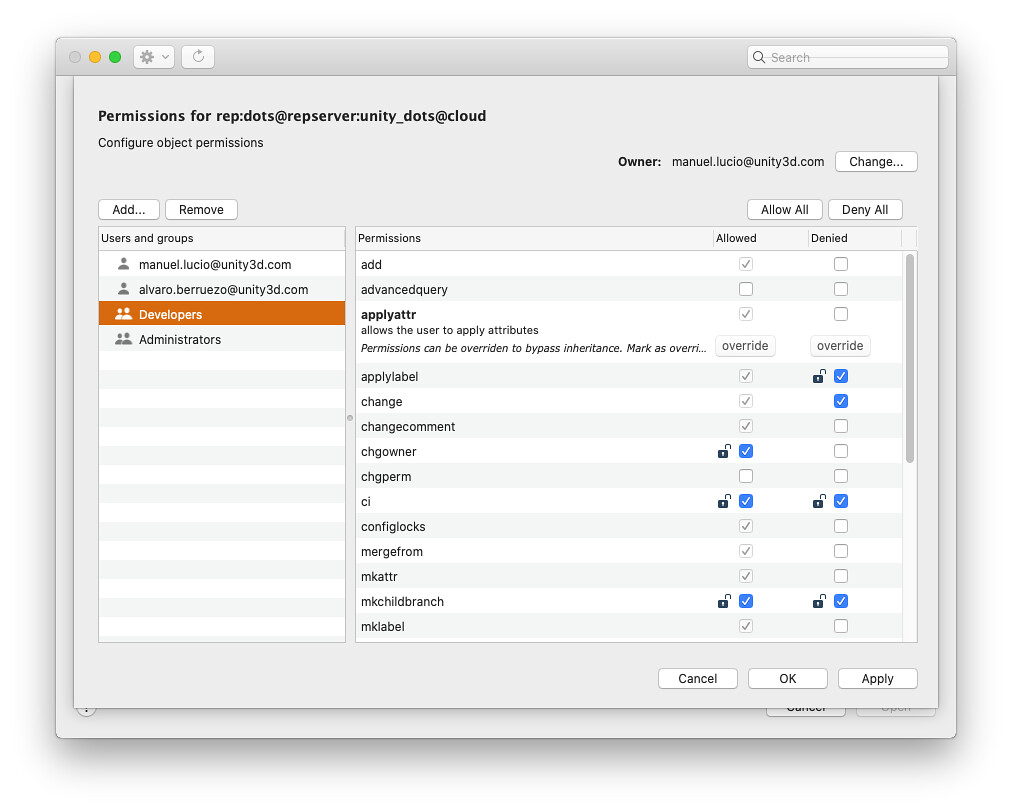
Task: Click the override button under applyattr Allowed
Action: click(x=744, y=345)
